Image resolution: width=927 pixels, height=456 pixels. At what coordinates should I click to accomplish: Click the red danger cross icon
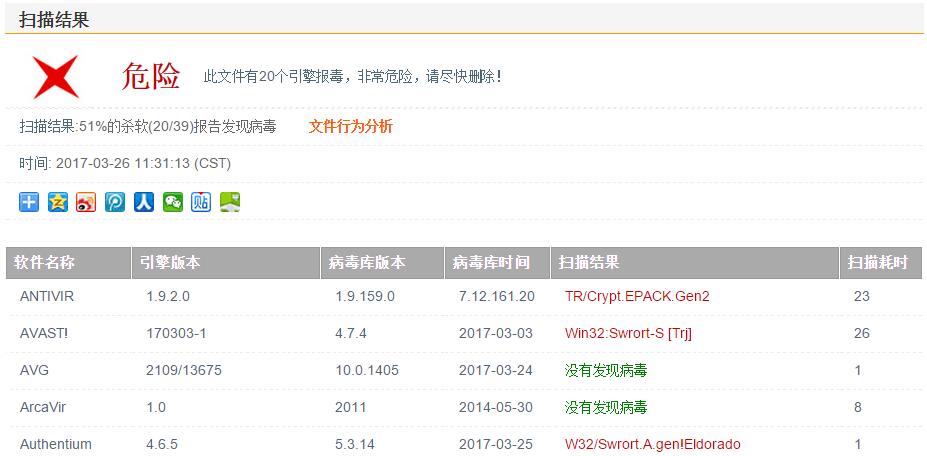tap(55, 77)
